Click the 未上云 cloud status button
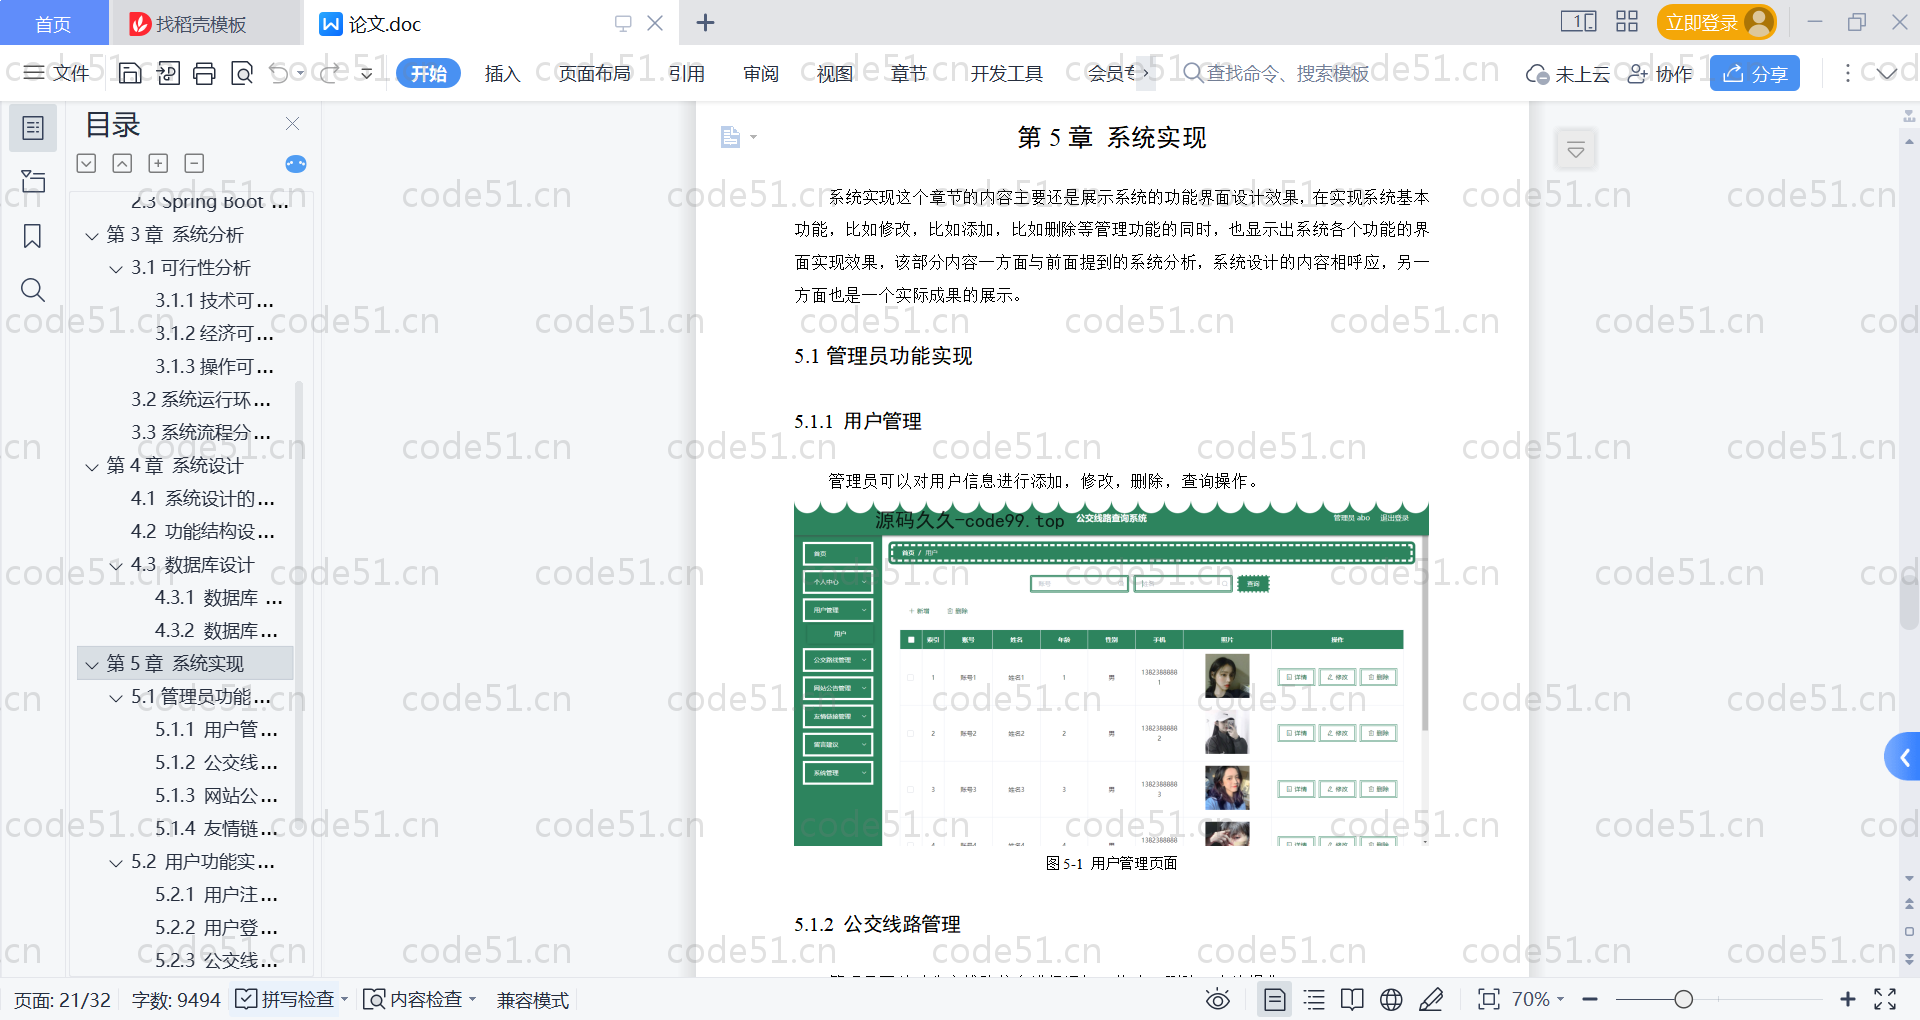Viewport: 1920px width, 1020px height. (1568, 73)
